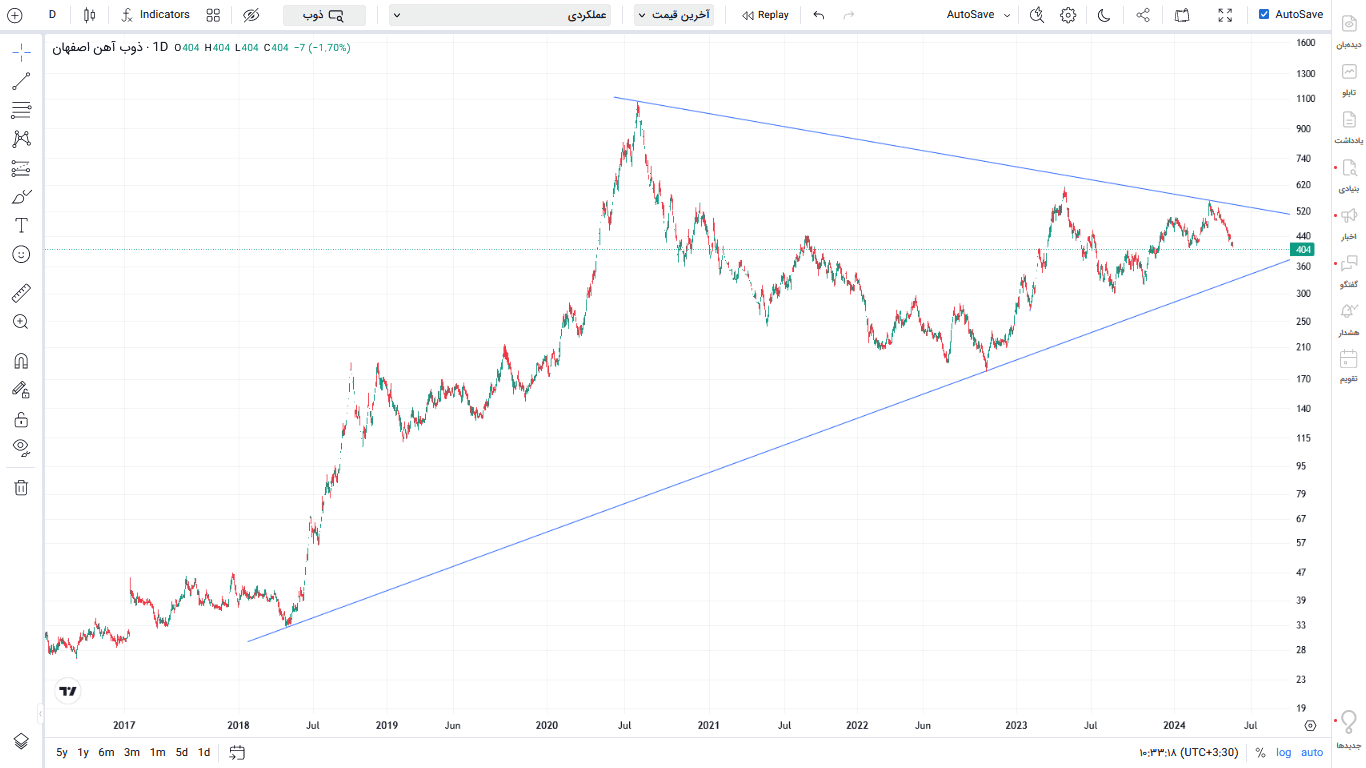Screen dimensions: 1366x768
Task: Open the جدیدها lightbulb panel
Action: [1349, 729]
